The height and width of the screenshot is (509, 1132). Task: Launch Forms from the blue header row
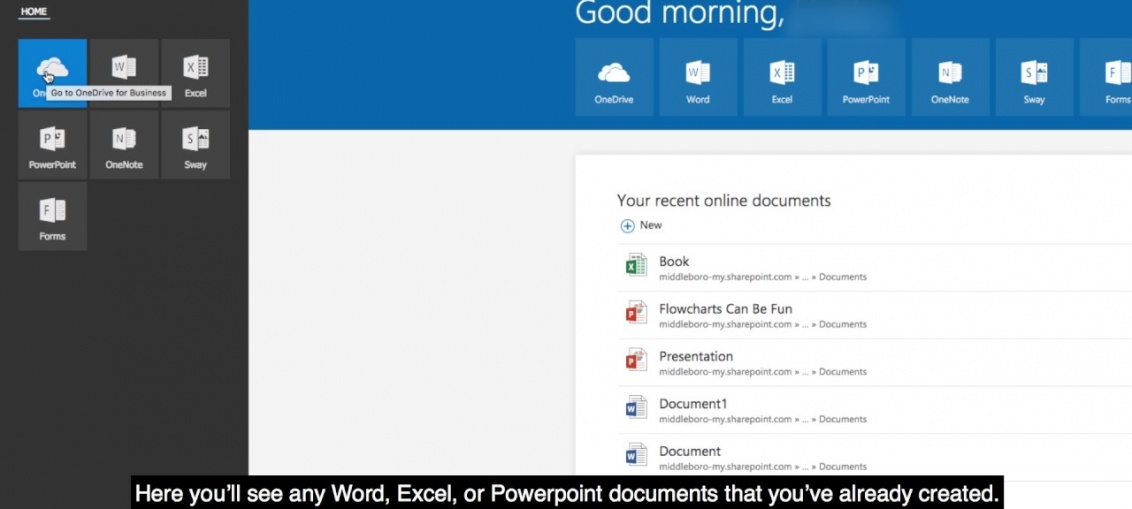pos(1106,77)
